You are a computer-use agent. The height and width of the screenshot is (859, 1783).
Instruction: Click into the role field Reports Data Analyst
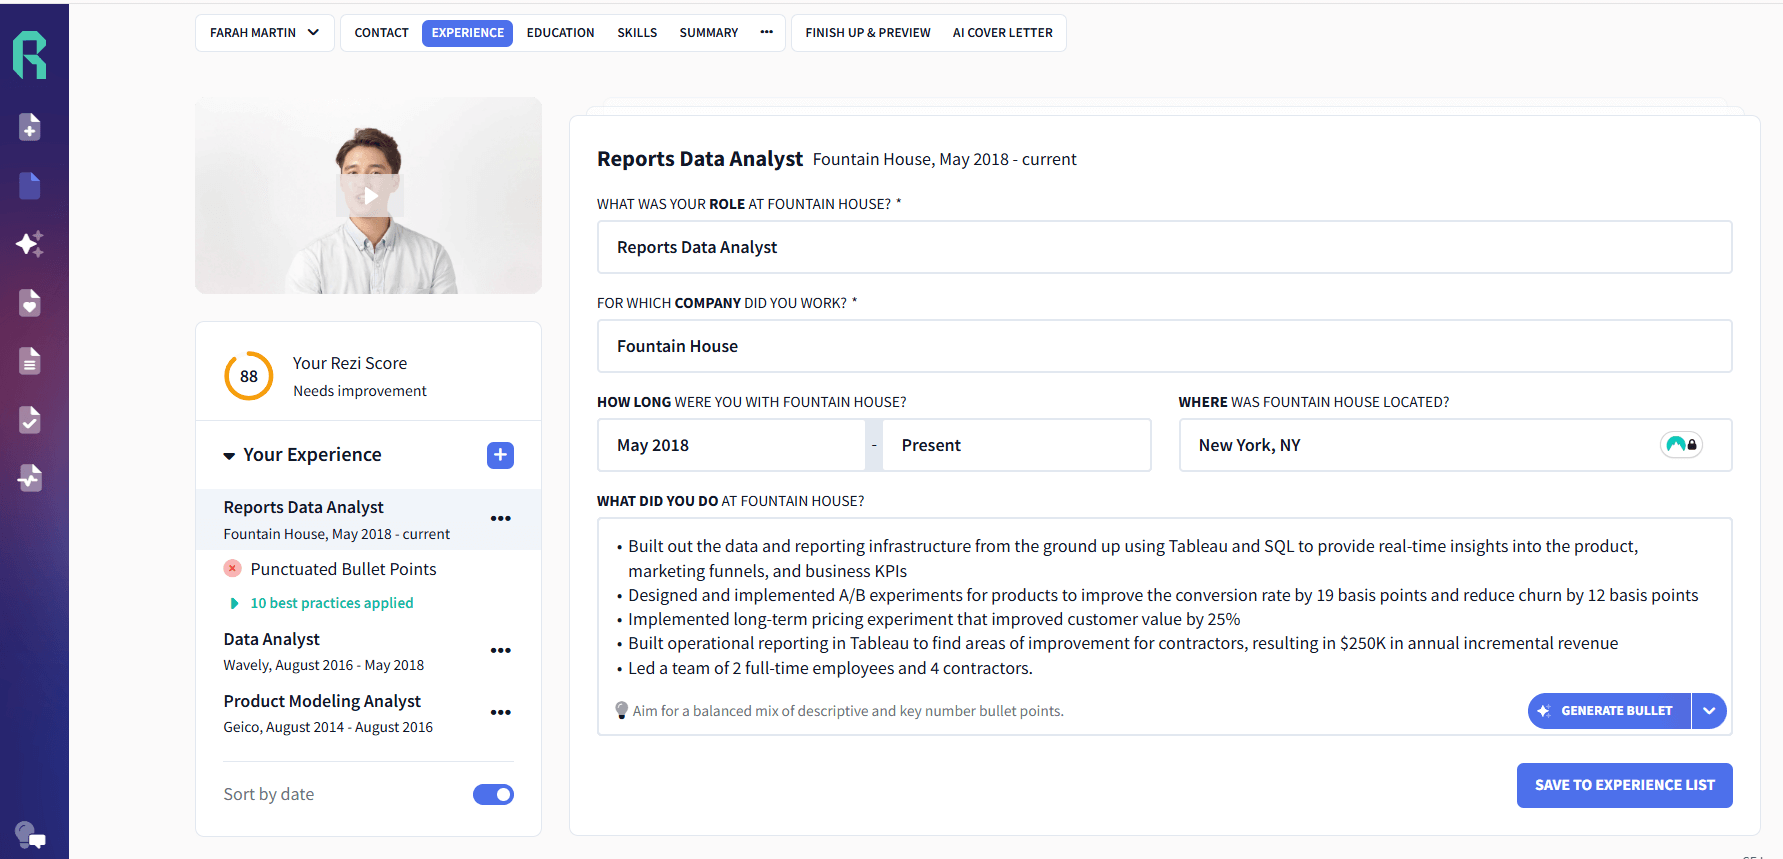pyautogui.click(x=1164, y=247)
